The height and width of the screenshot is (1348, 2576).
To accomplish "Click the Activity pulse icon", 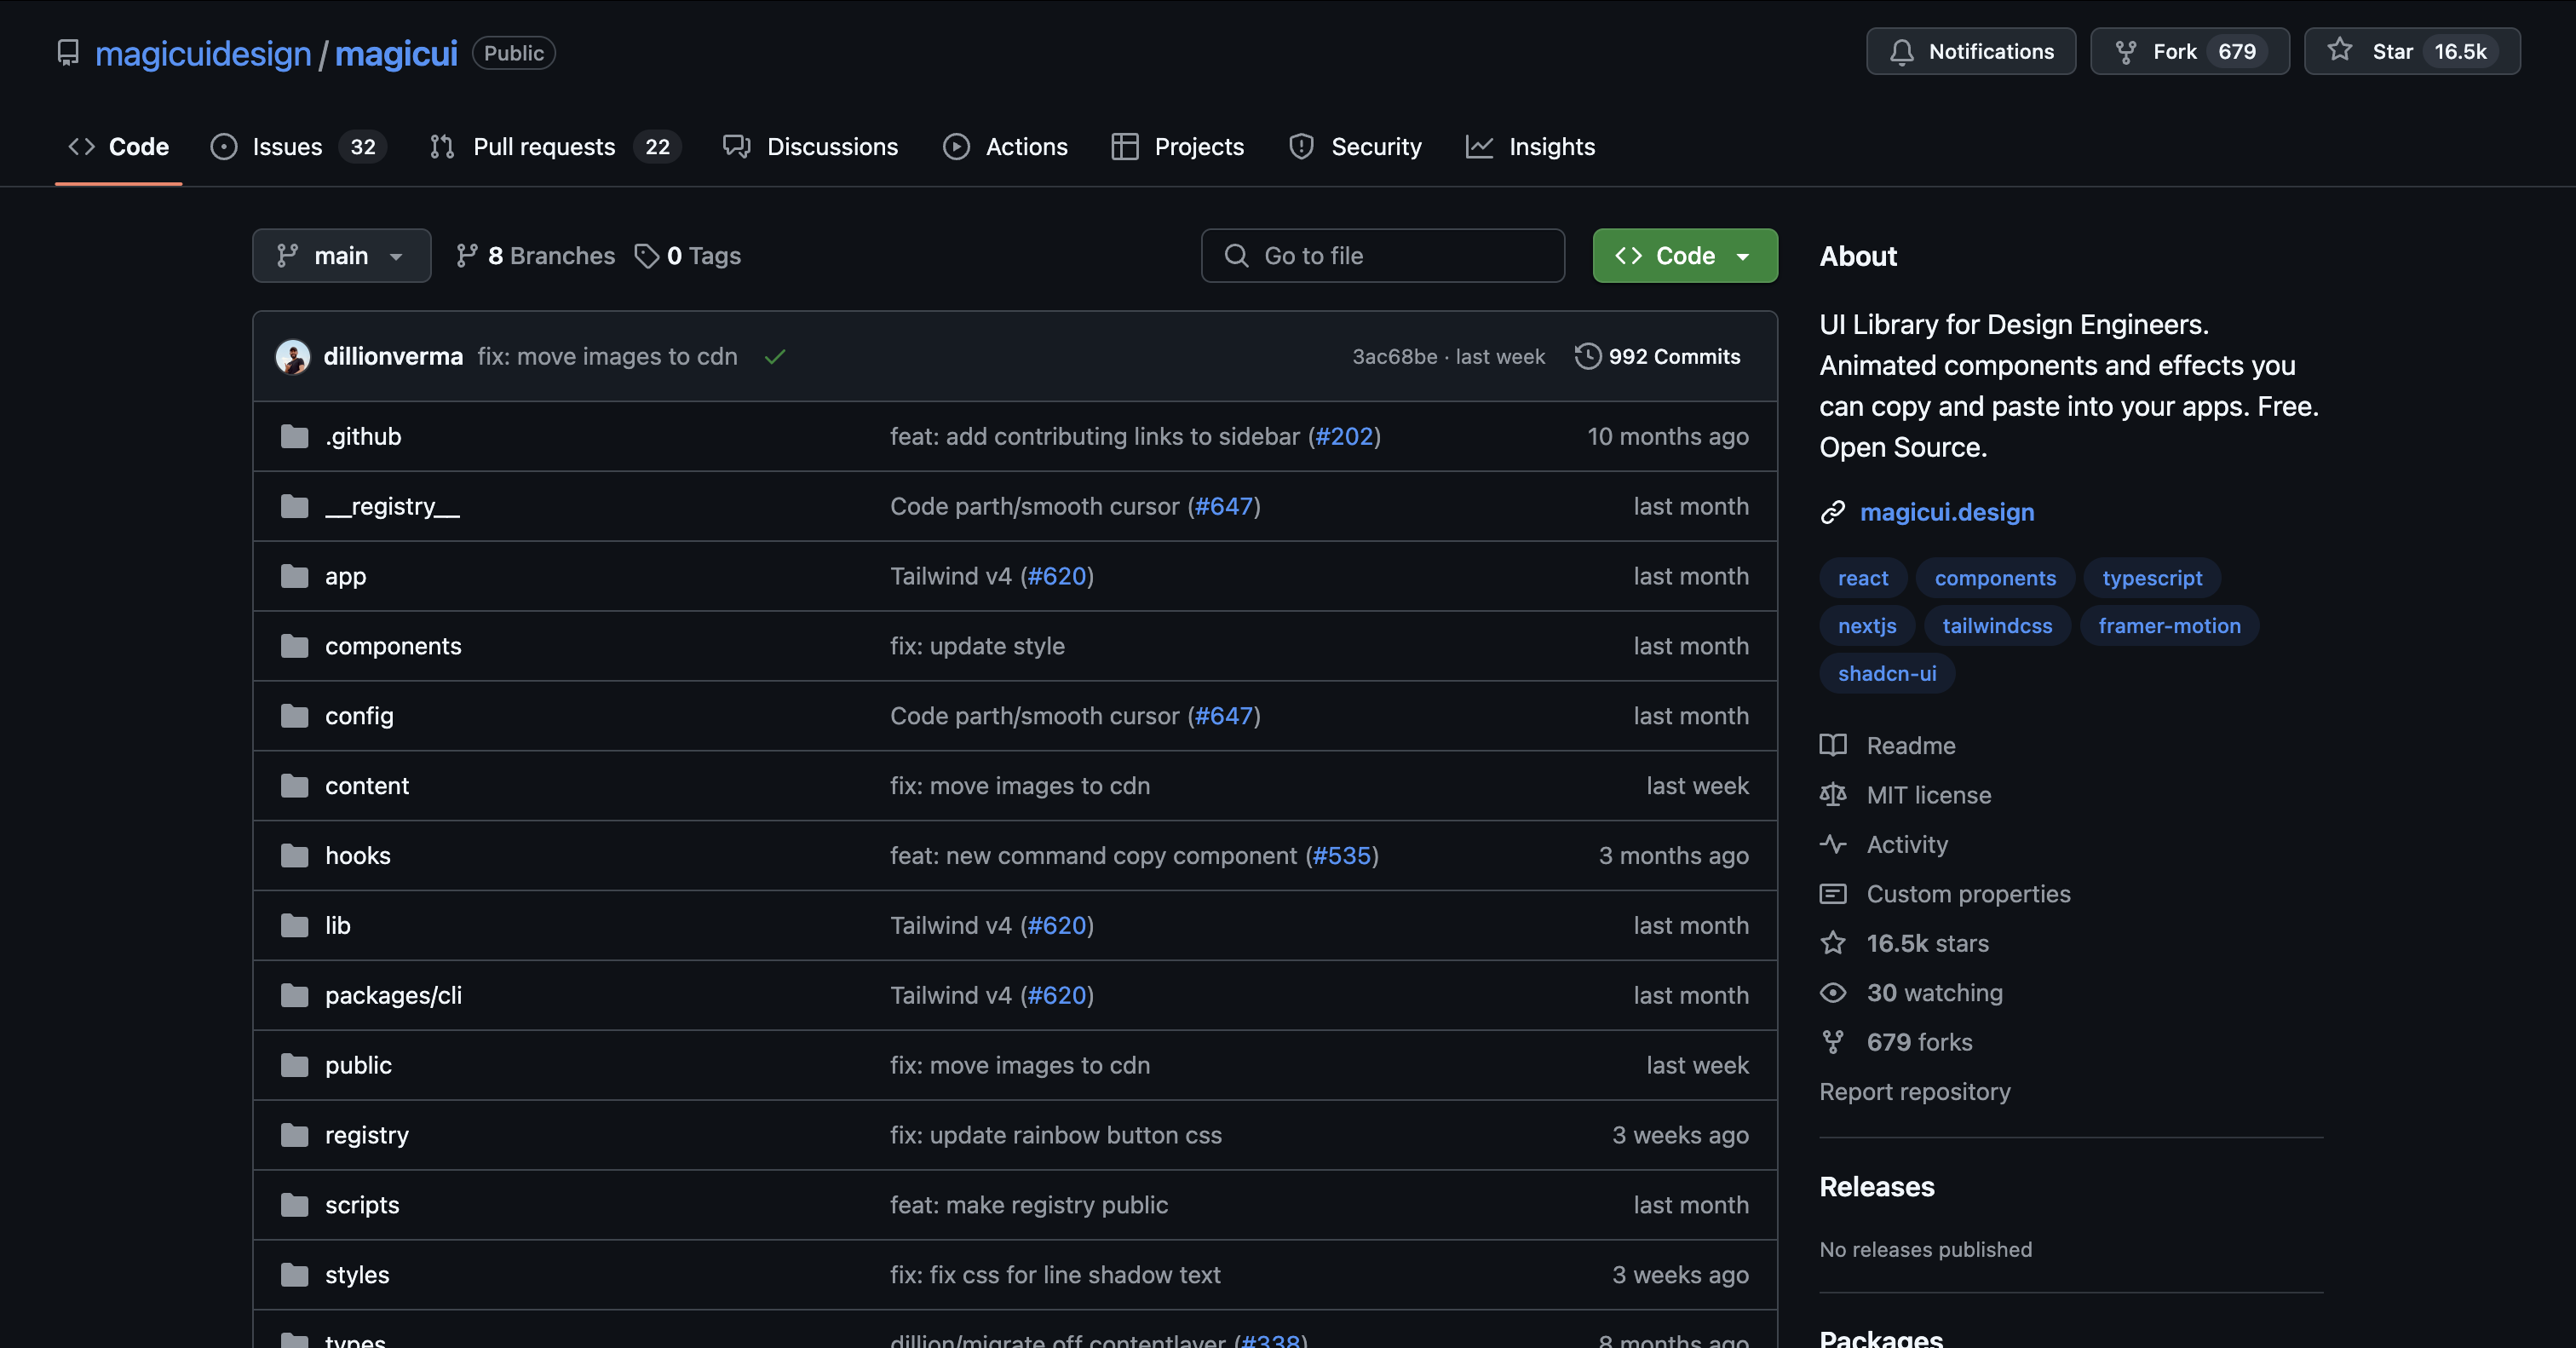I will tap(1832, 844).
